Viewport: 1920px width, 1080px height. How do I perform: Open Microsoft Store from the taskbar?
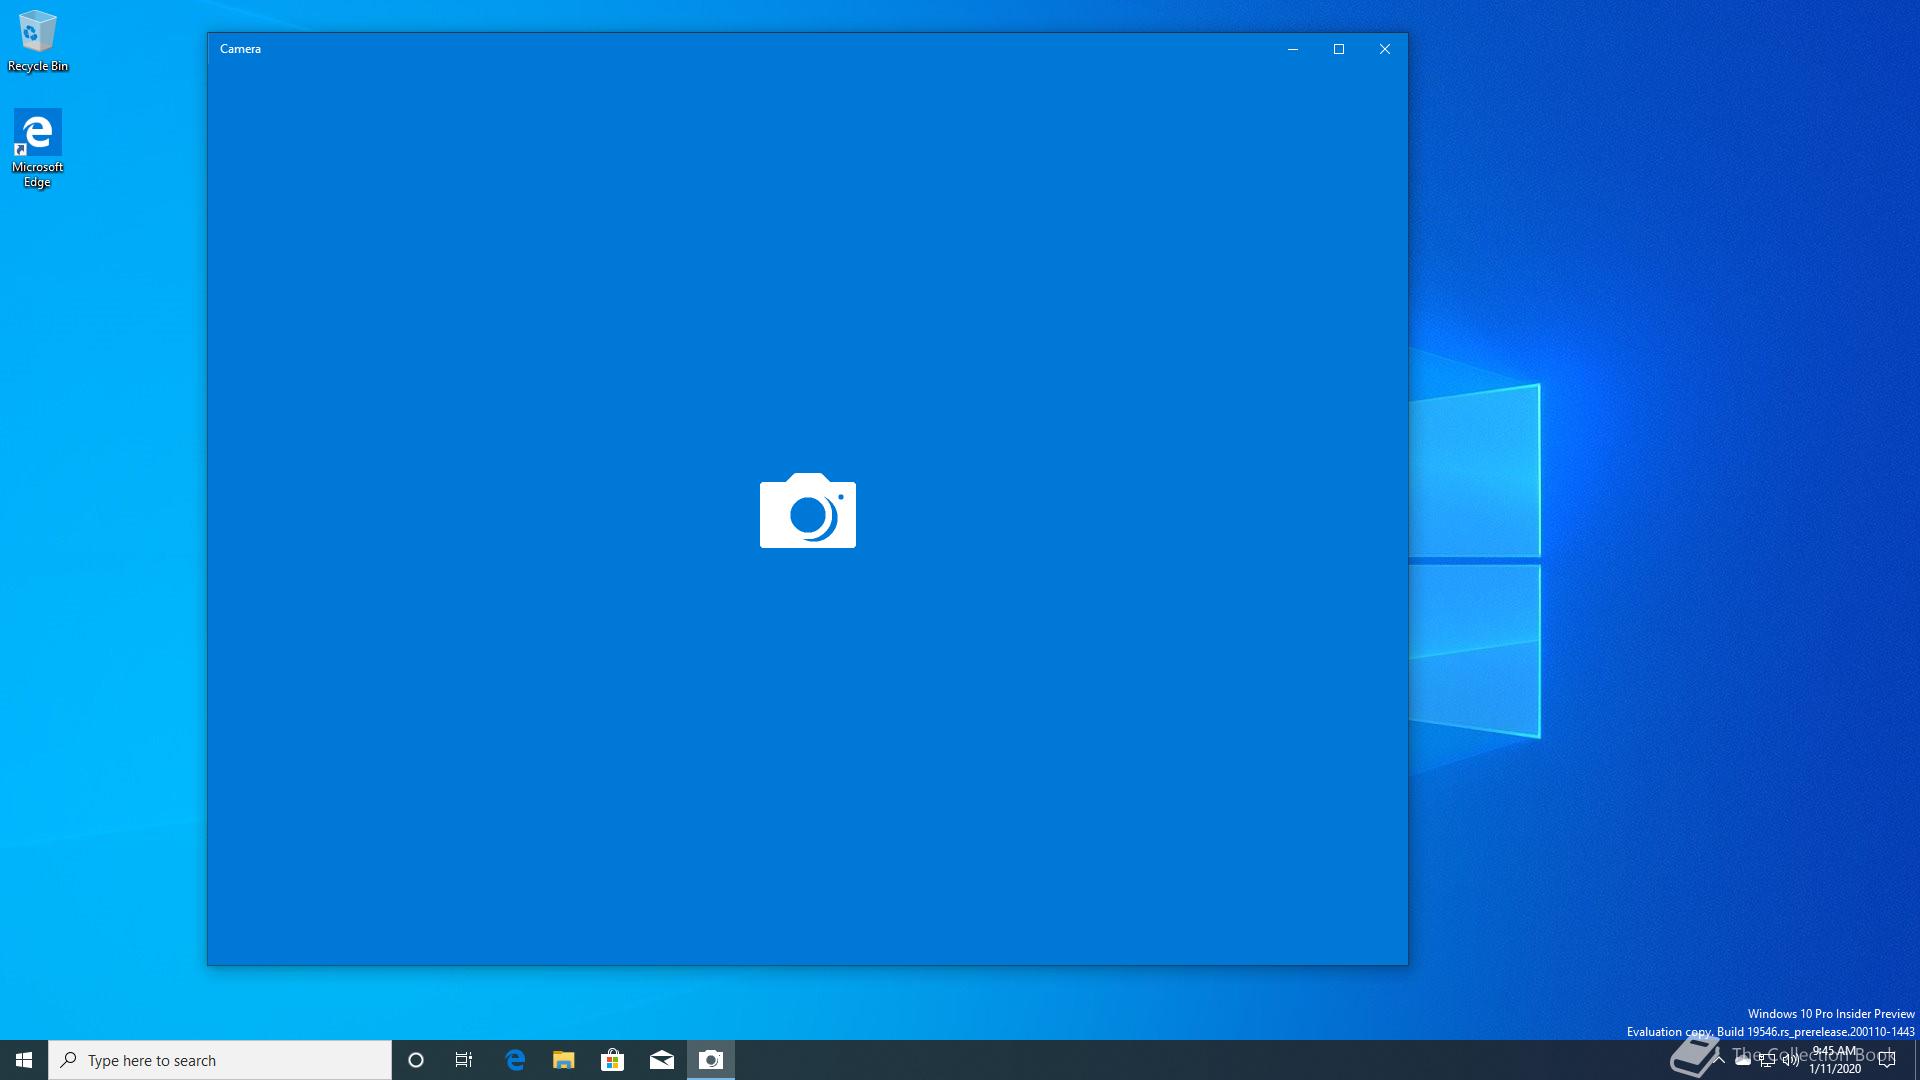613,1060
